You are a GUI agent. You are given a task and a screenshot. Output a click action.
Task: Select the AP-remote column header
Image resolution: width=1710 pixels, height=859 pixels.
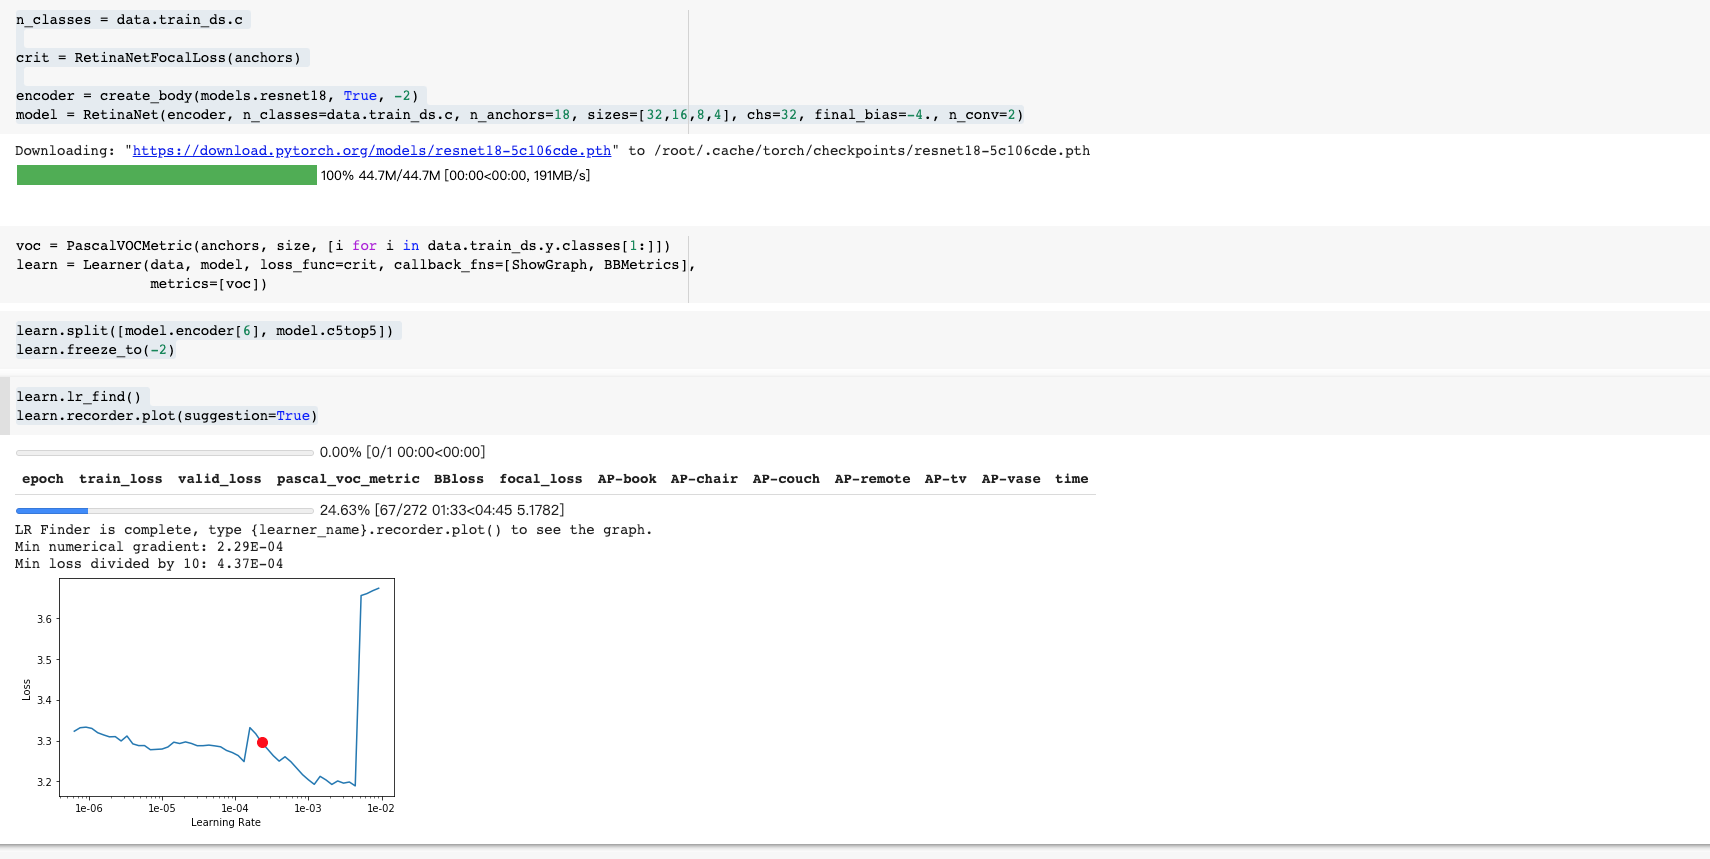click(x=873, y=479)
